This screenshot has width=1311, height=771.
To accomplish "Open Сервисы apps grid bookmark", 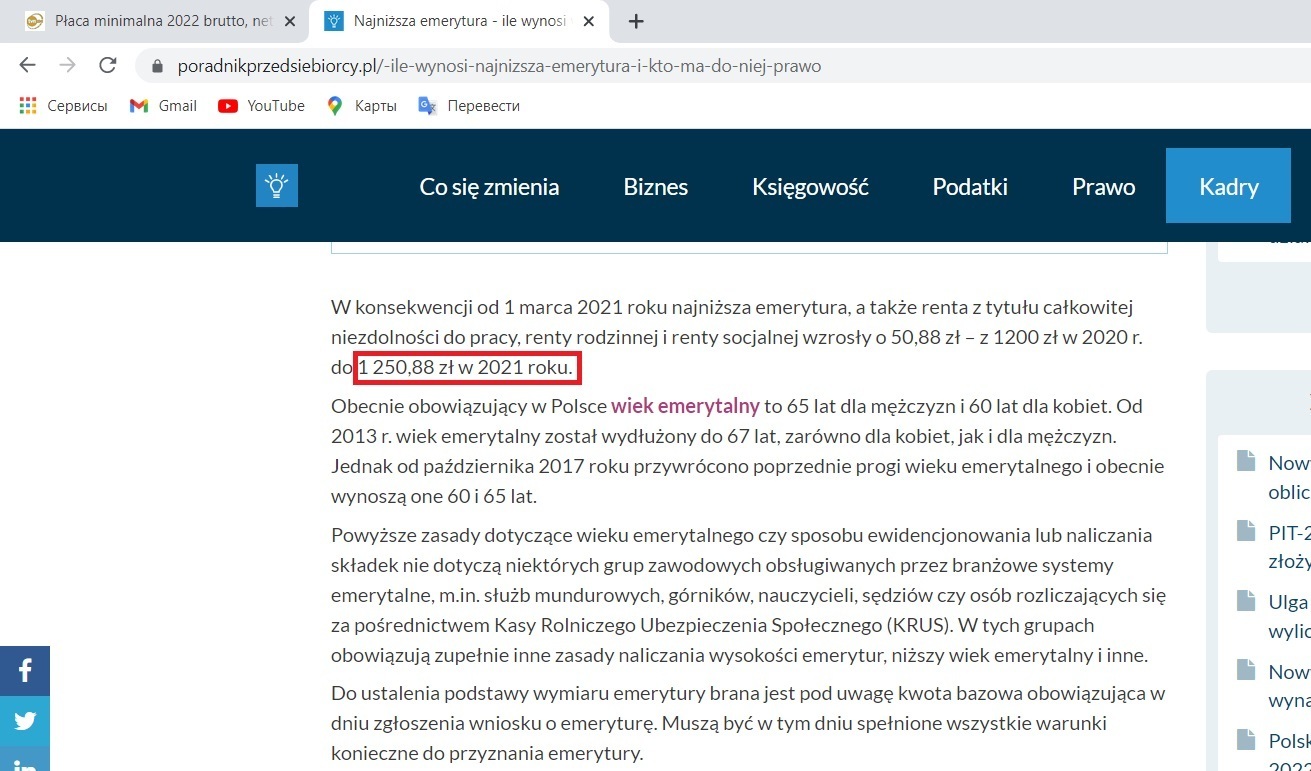I will pyautogui.click(x=64, y=106).
